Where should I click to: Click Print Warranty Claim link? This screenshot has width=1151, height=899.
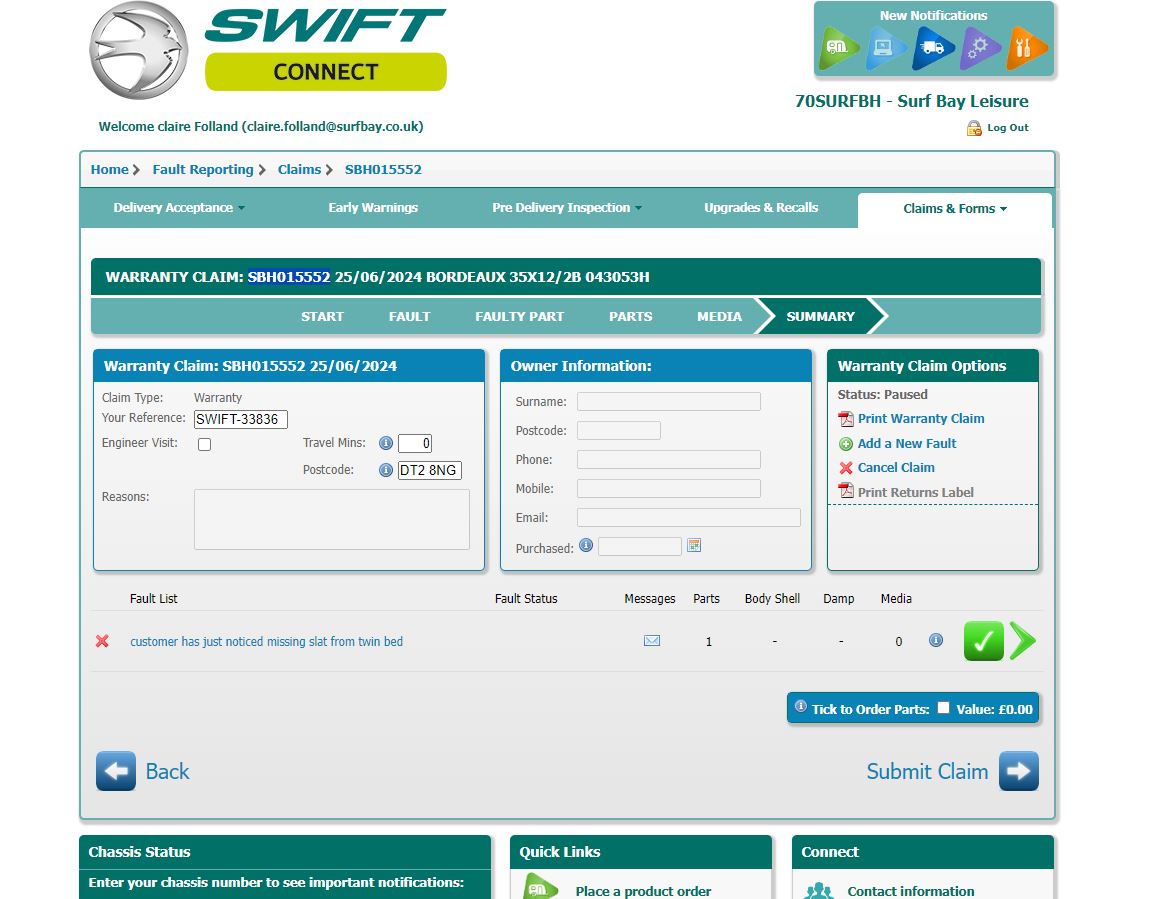(x=921, y=419)
